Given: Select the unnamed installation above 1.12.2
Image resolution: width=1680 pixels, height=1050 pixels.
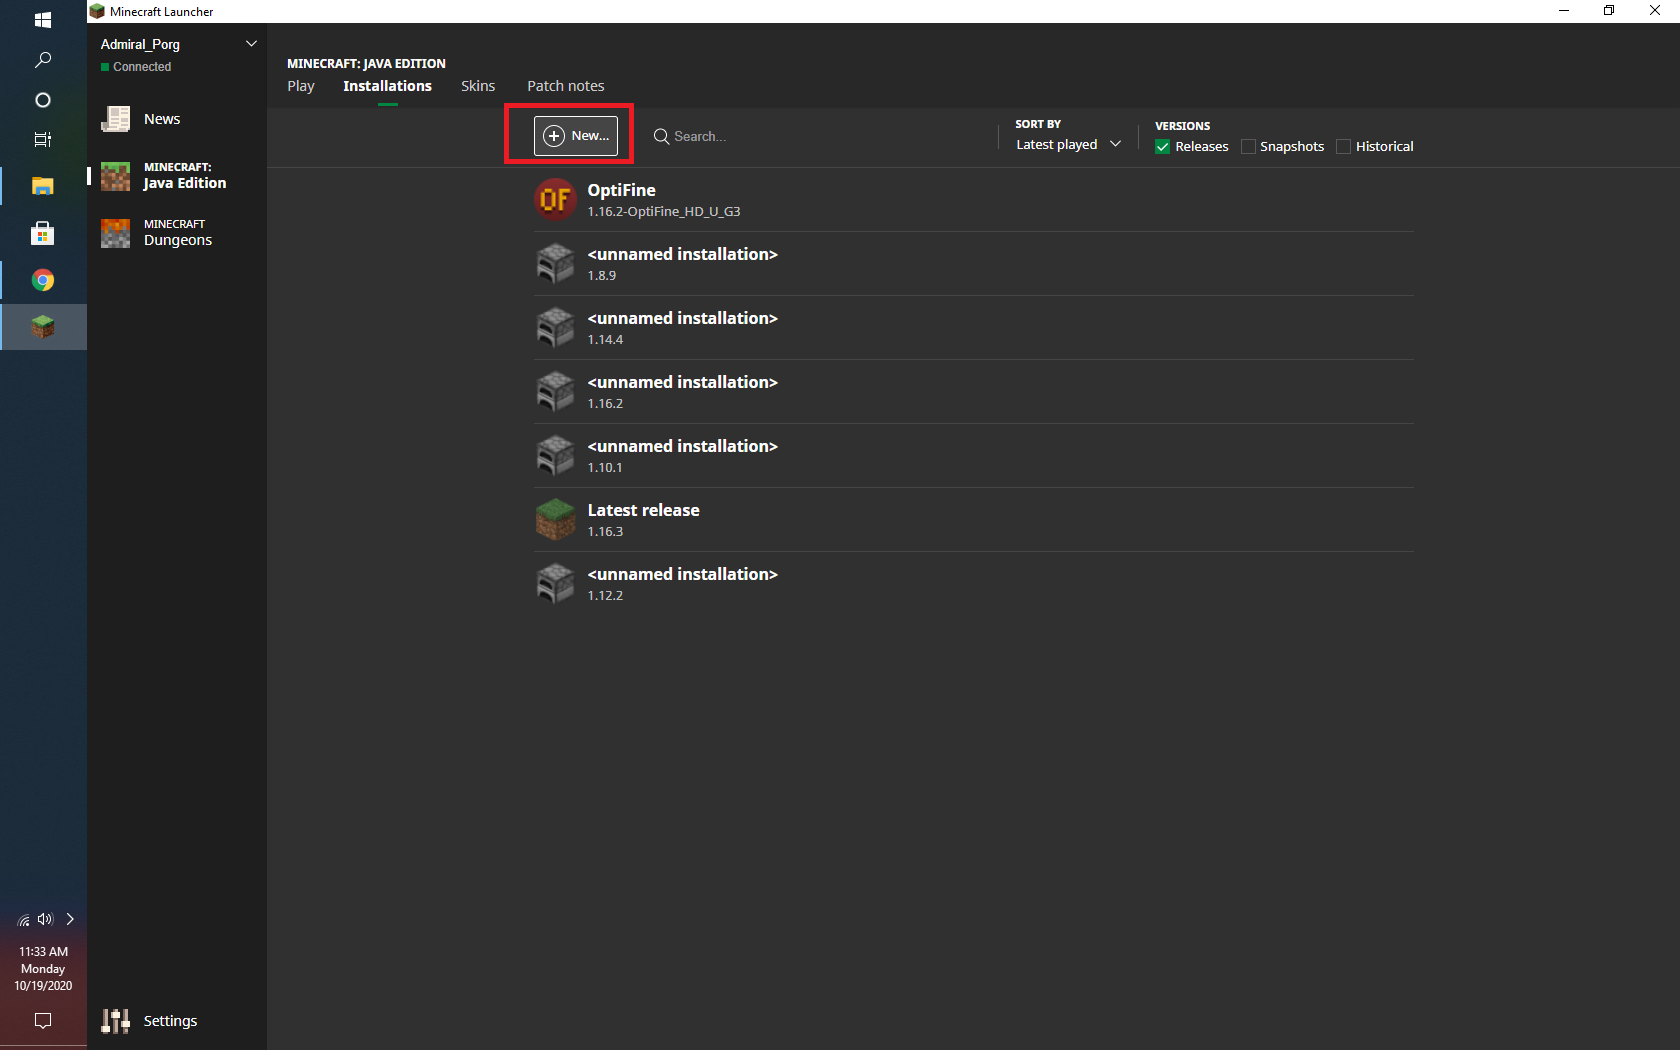Looking at the screenshot, I should point(682,574).
